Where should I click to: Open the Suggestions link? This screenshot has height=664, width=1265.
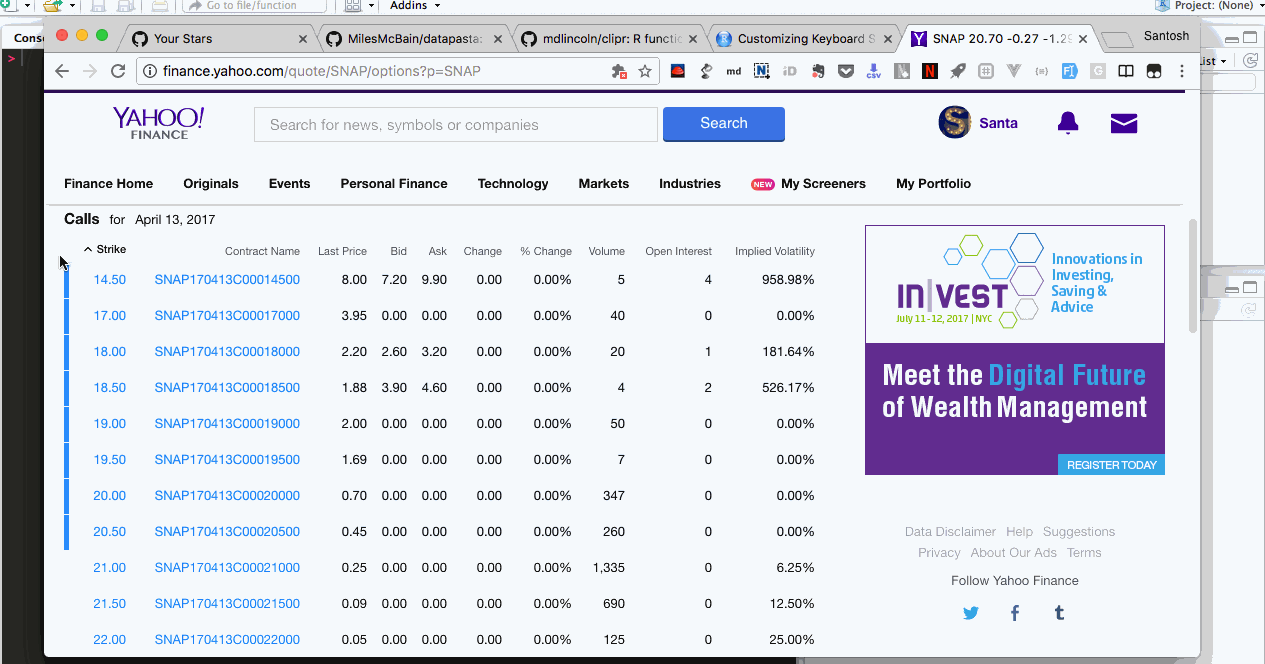pyautogui.click(x=1079, y=532)
